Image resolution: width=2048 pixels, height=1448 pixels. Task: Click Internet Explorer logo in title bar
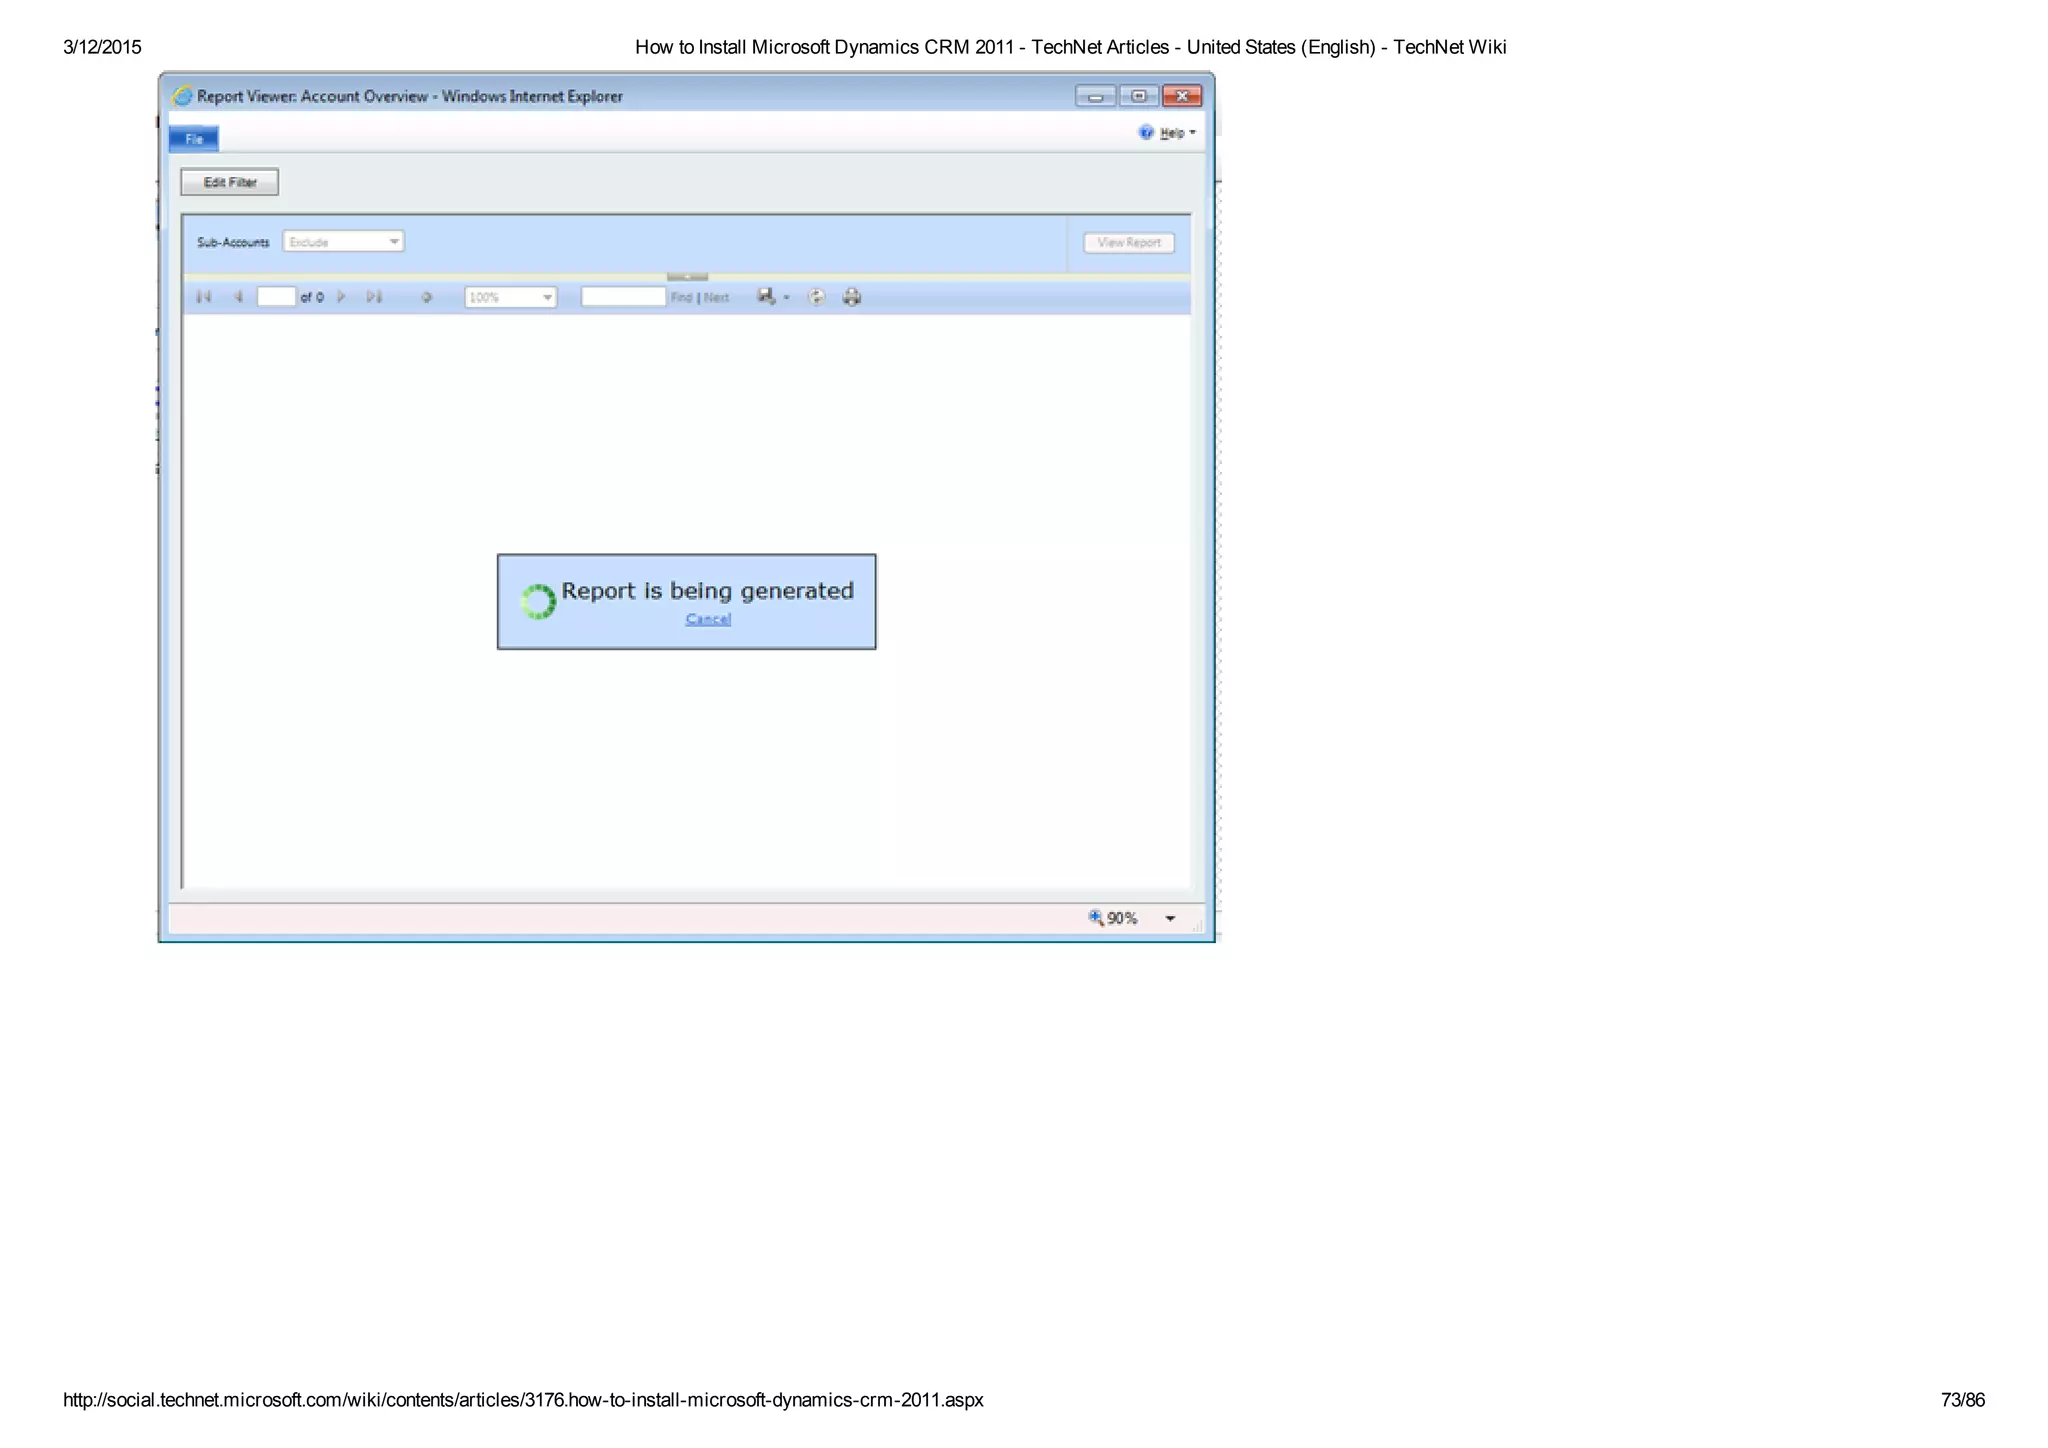pos(182,96)
